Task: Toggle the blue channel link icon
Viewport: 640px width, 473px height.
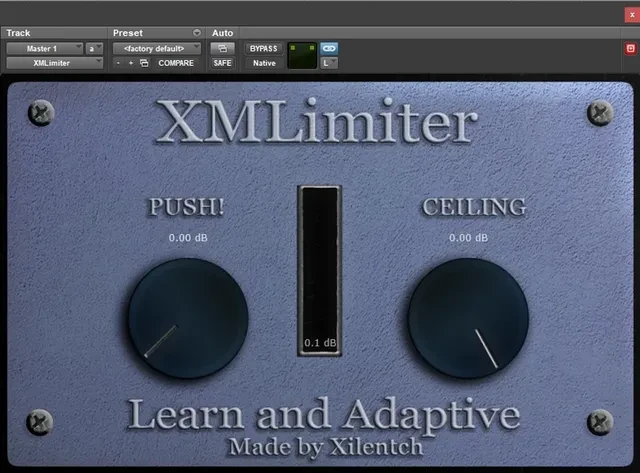Action: (x=329, y=47)
